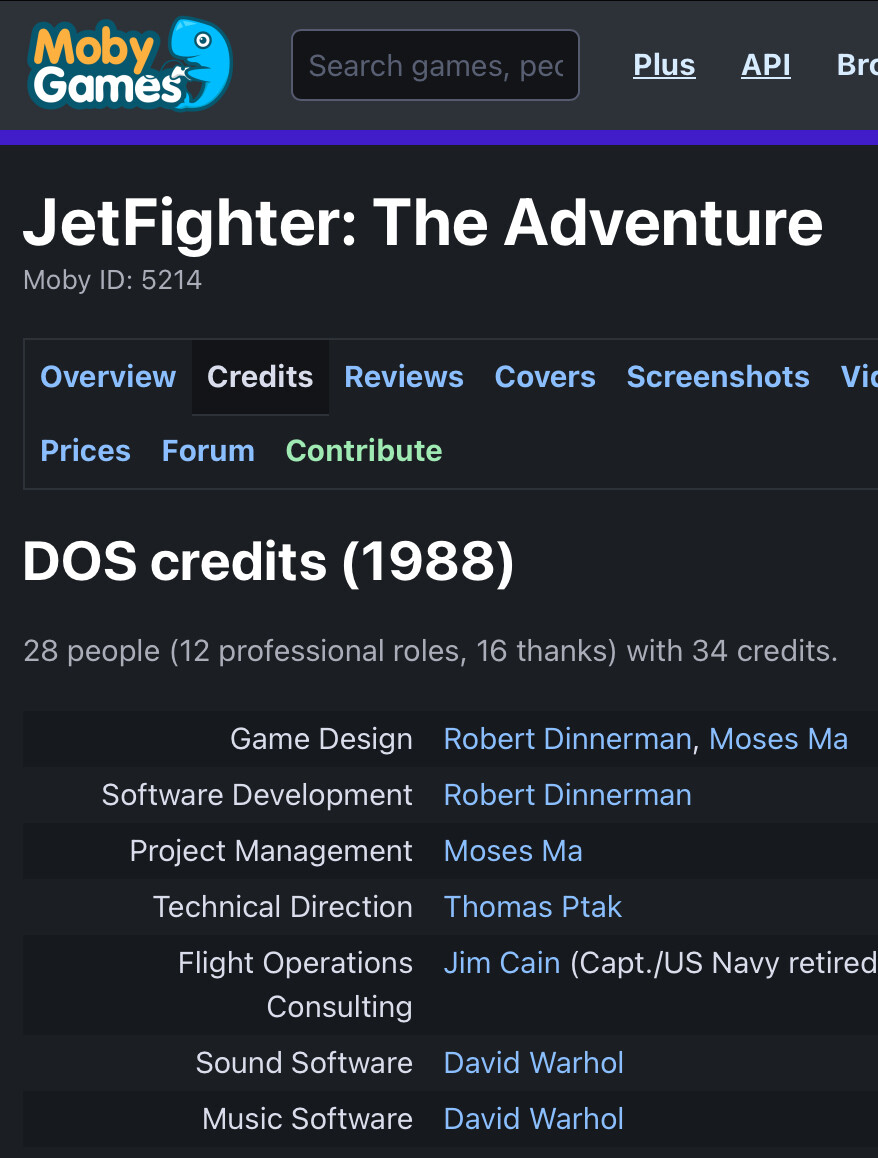Click the MobyGames logo
Viewport: 878px width, 1158px height.
tap(130, 64)
